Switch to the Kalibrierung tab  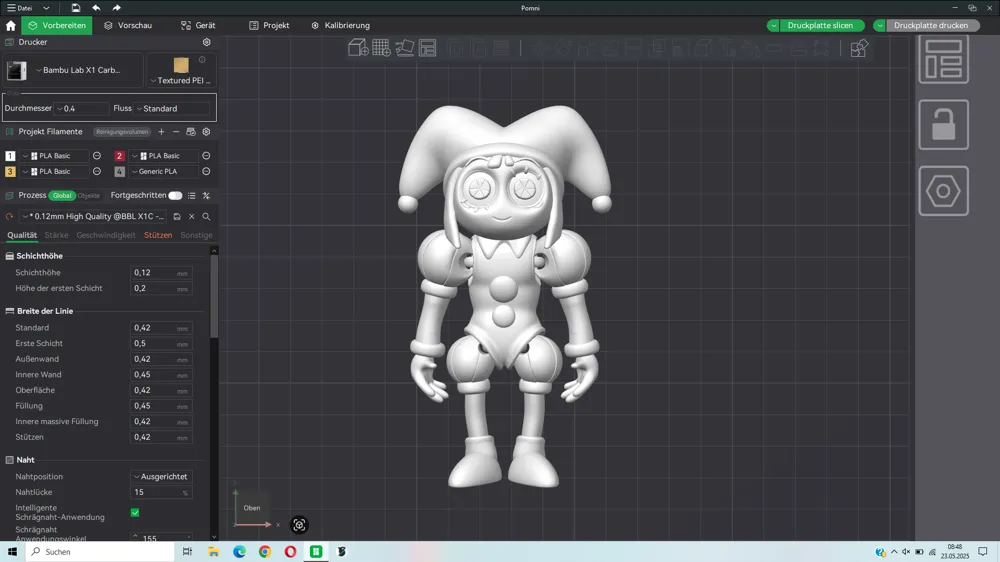point(341,26)
